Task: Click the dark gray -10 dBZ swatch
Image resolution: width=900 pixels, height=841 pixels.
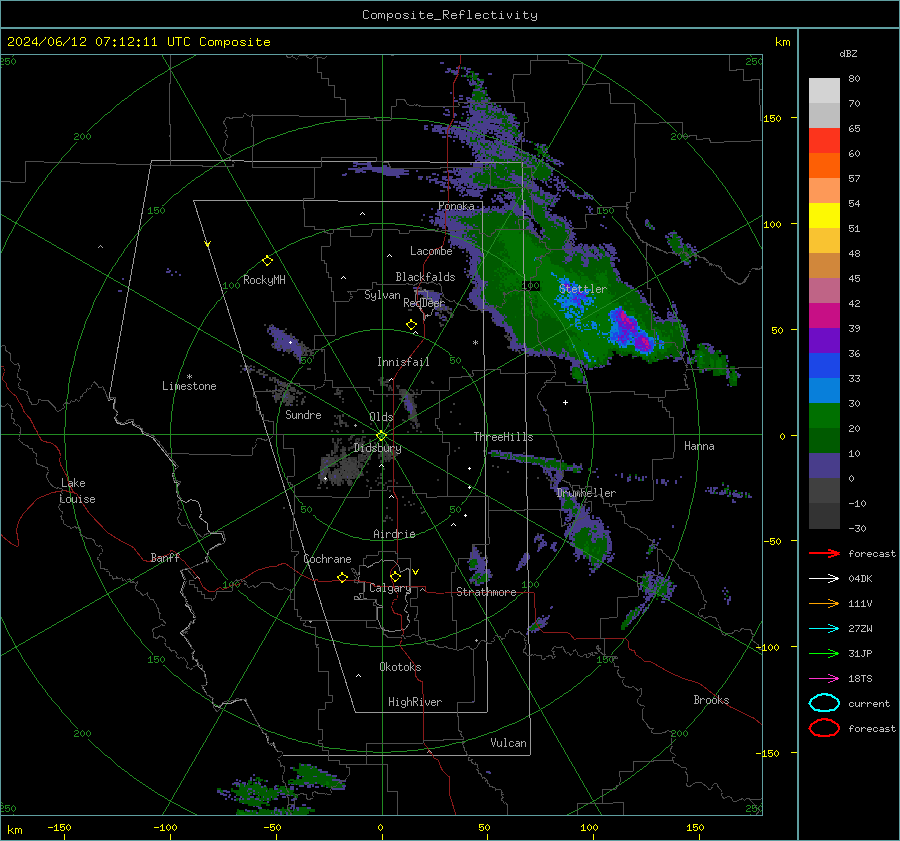Action: [824, 515]
